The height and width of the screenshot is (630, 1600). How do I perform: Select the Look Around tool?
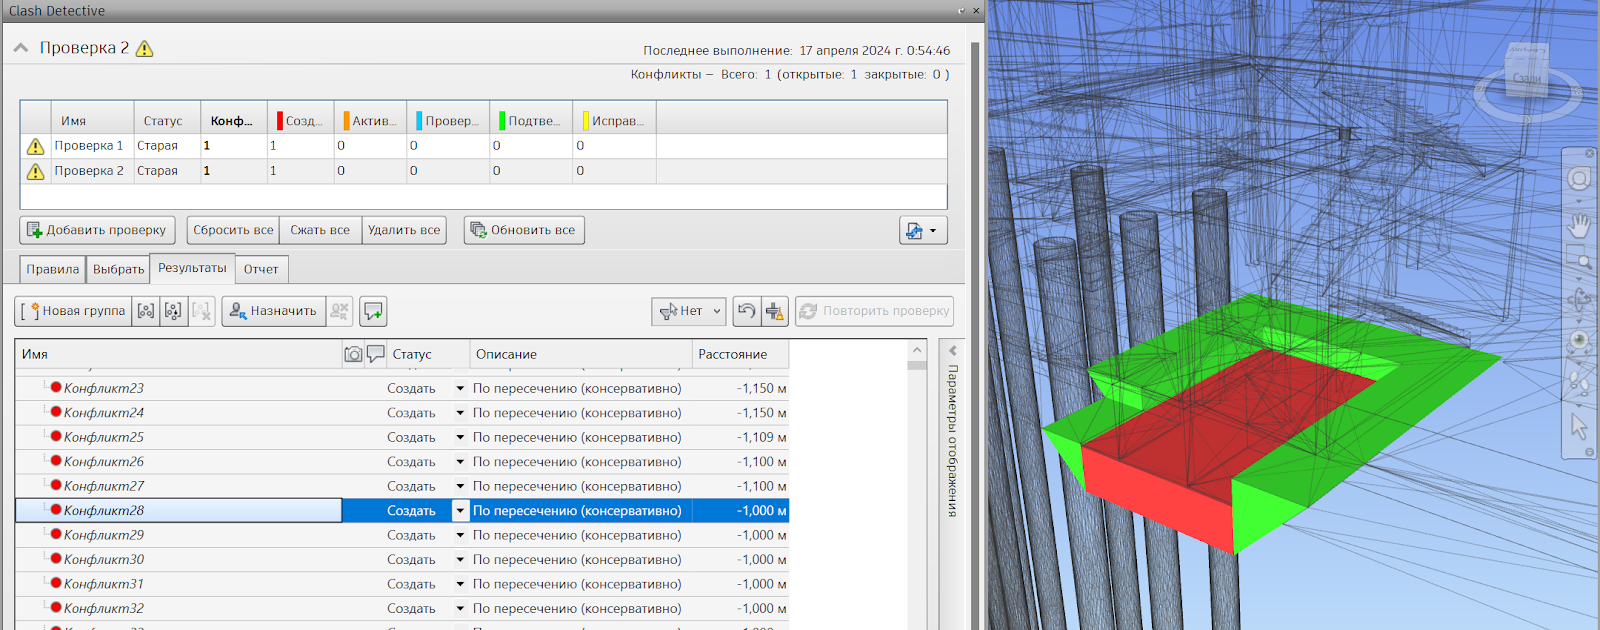point(1579,341)
